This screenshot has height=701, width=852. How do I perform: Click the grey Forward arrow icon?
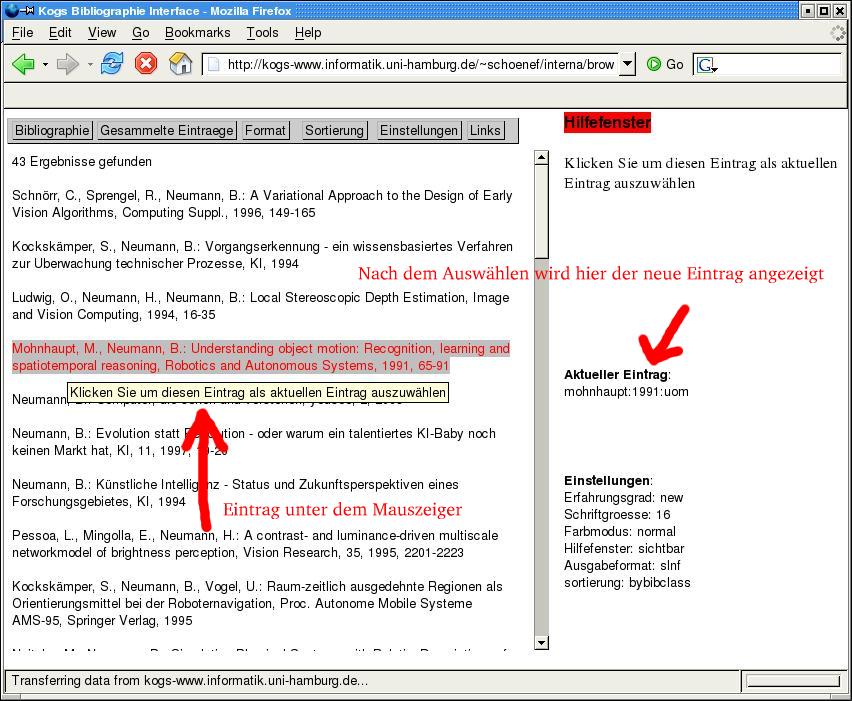click(x=68, y=64)
